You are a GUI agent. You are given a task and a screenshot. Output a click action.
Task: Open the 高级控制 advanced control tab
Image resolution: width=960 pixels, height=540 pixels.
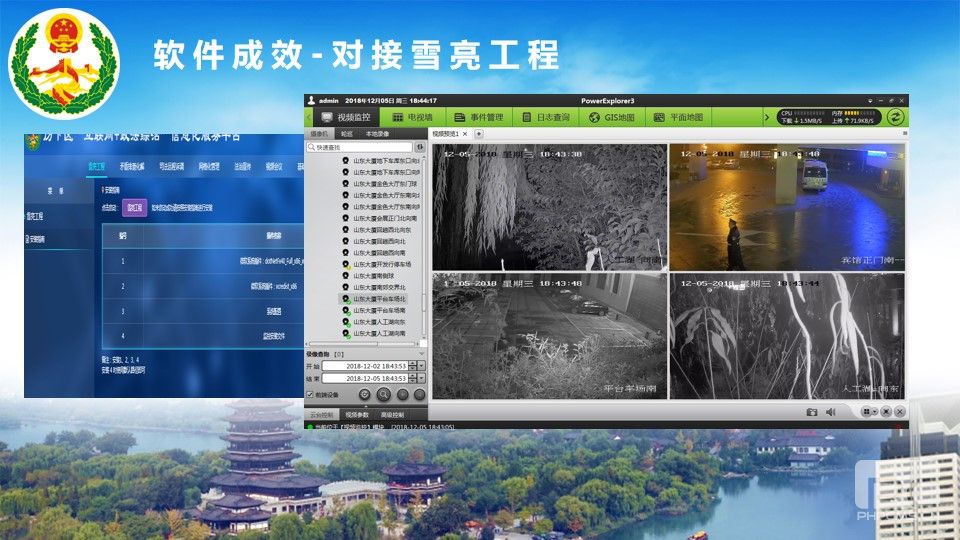point(392,415)
